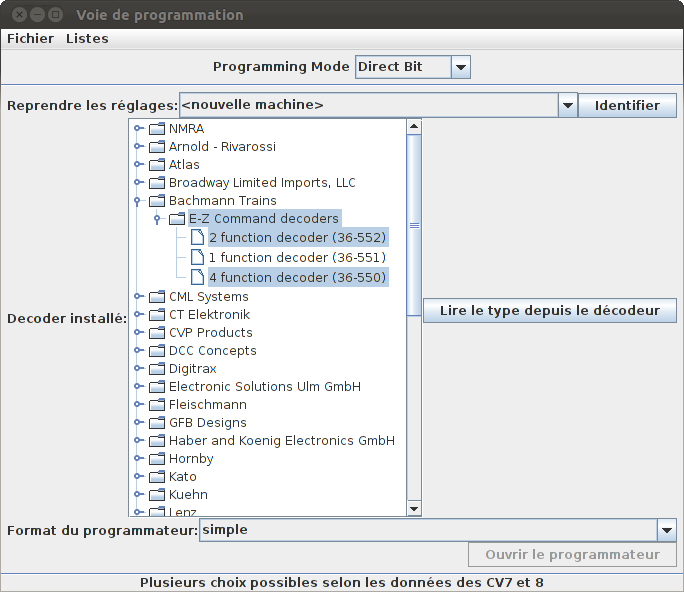Viewport: 684px width, 592px height.
Task: Click the Kato folder icon
Action: [157, 477]
